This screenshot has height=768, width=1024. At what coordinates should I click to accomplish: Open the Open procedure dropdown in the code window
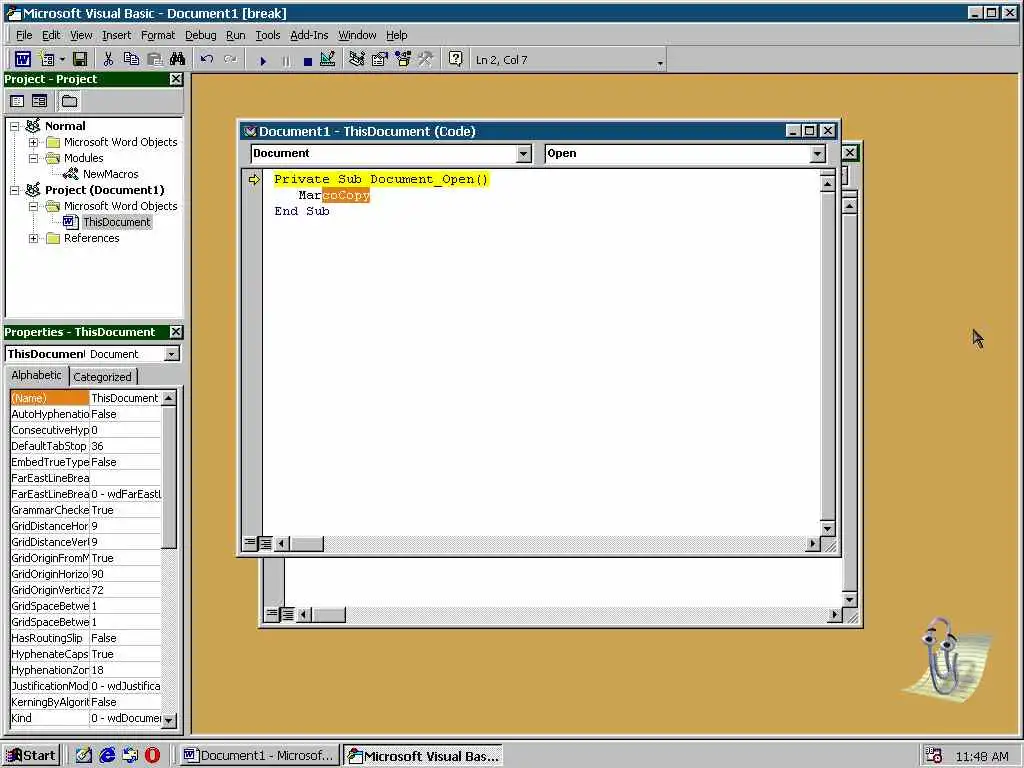tap(818, 153)
